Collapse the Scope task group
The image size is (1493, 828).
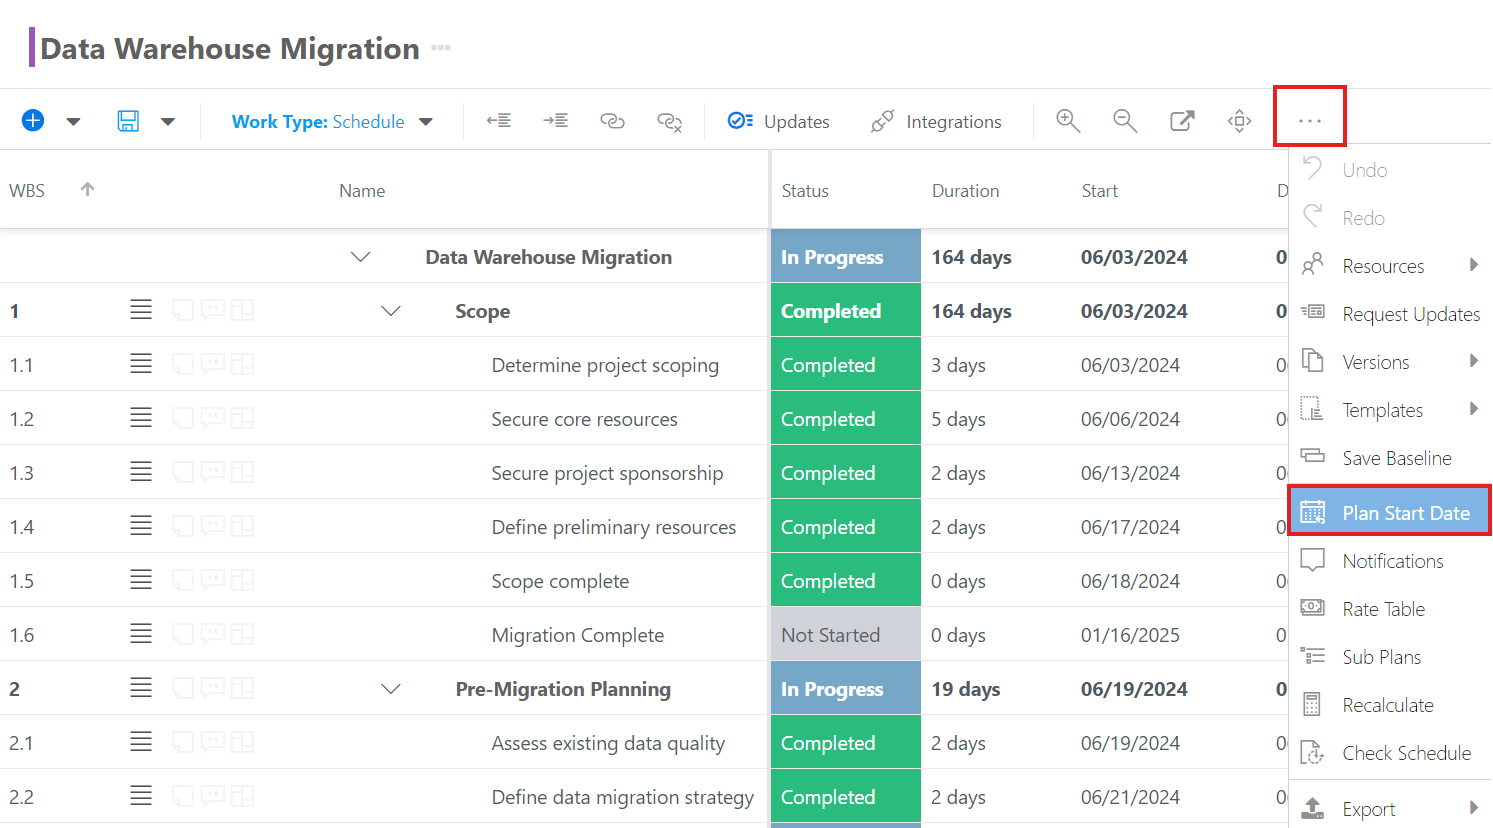[391, 311]
